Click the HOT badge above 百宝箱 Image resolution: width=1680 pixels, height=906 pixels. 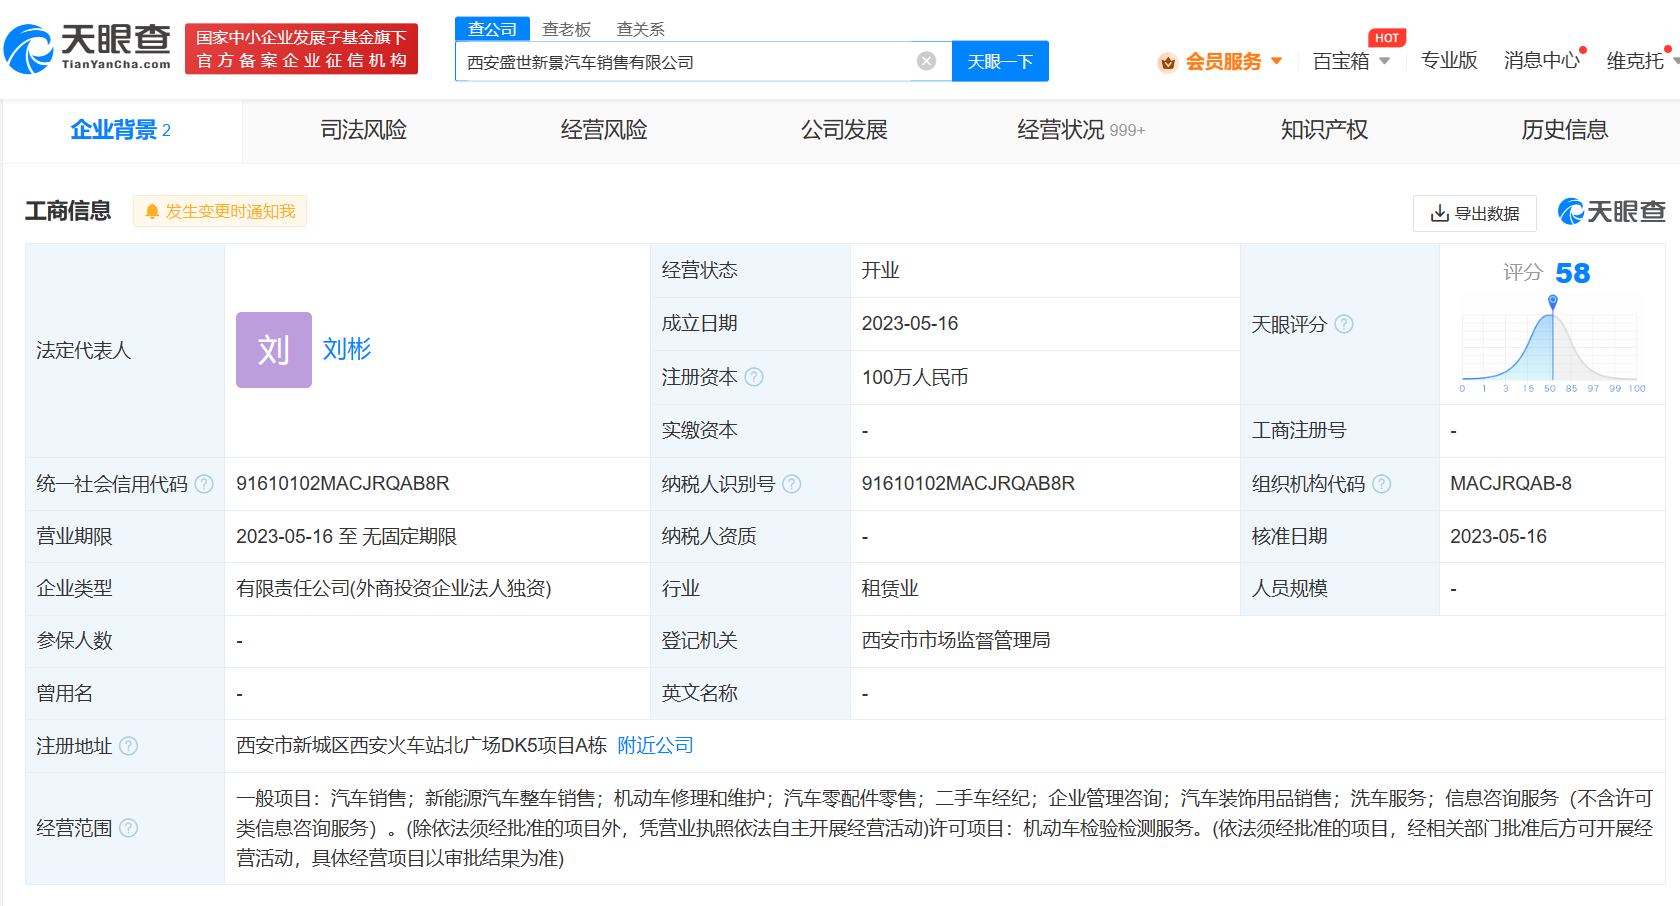(1387, 38)
